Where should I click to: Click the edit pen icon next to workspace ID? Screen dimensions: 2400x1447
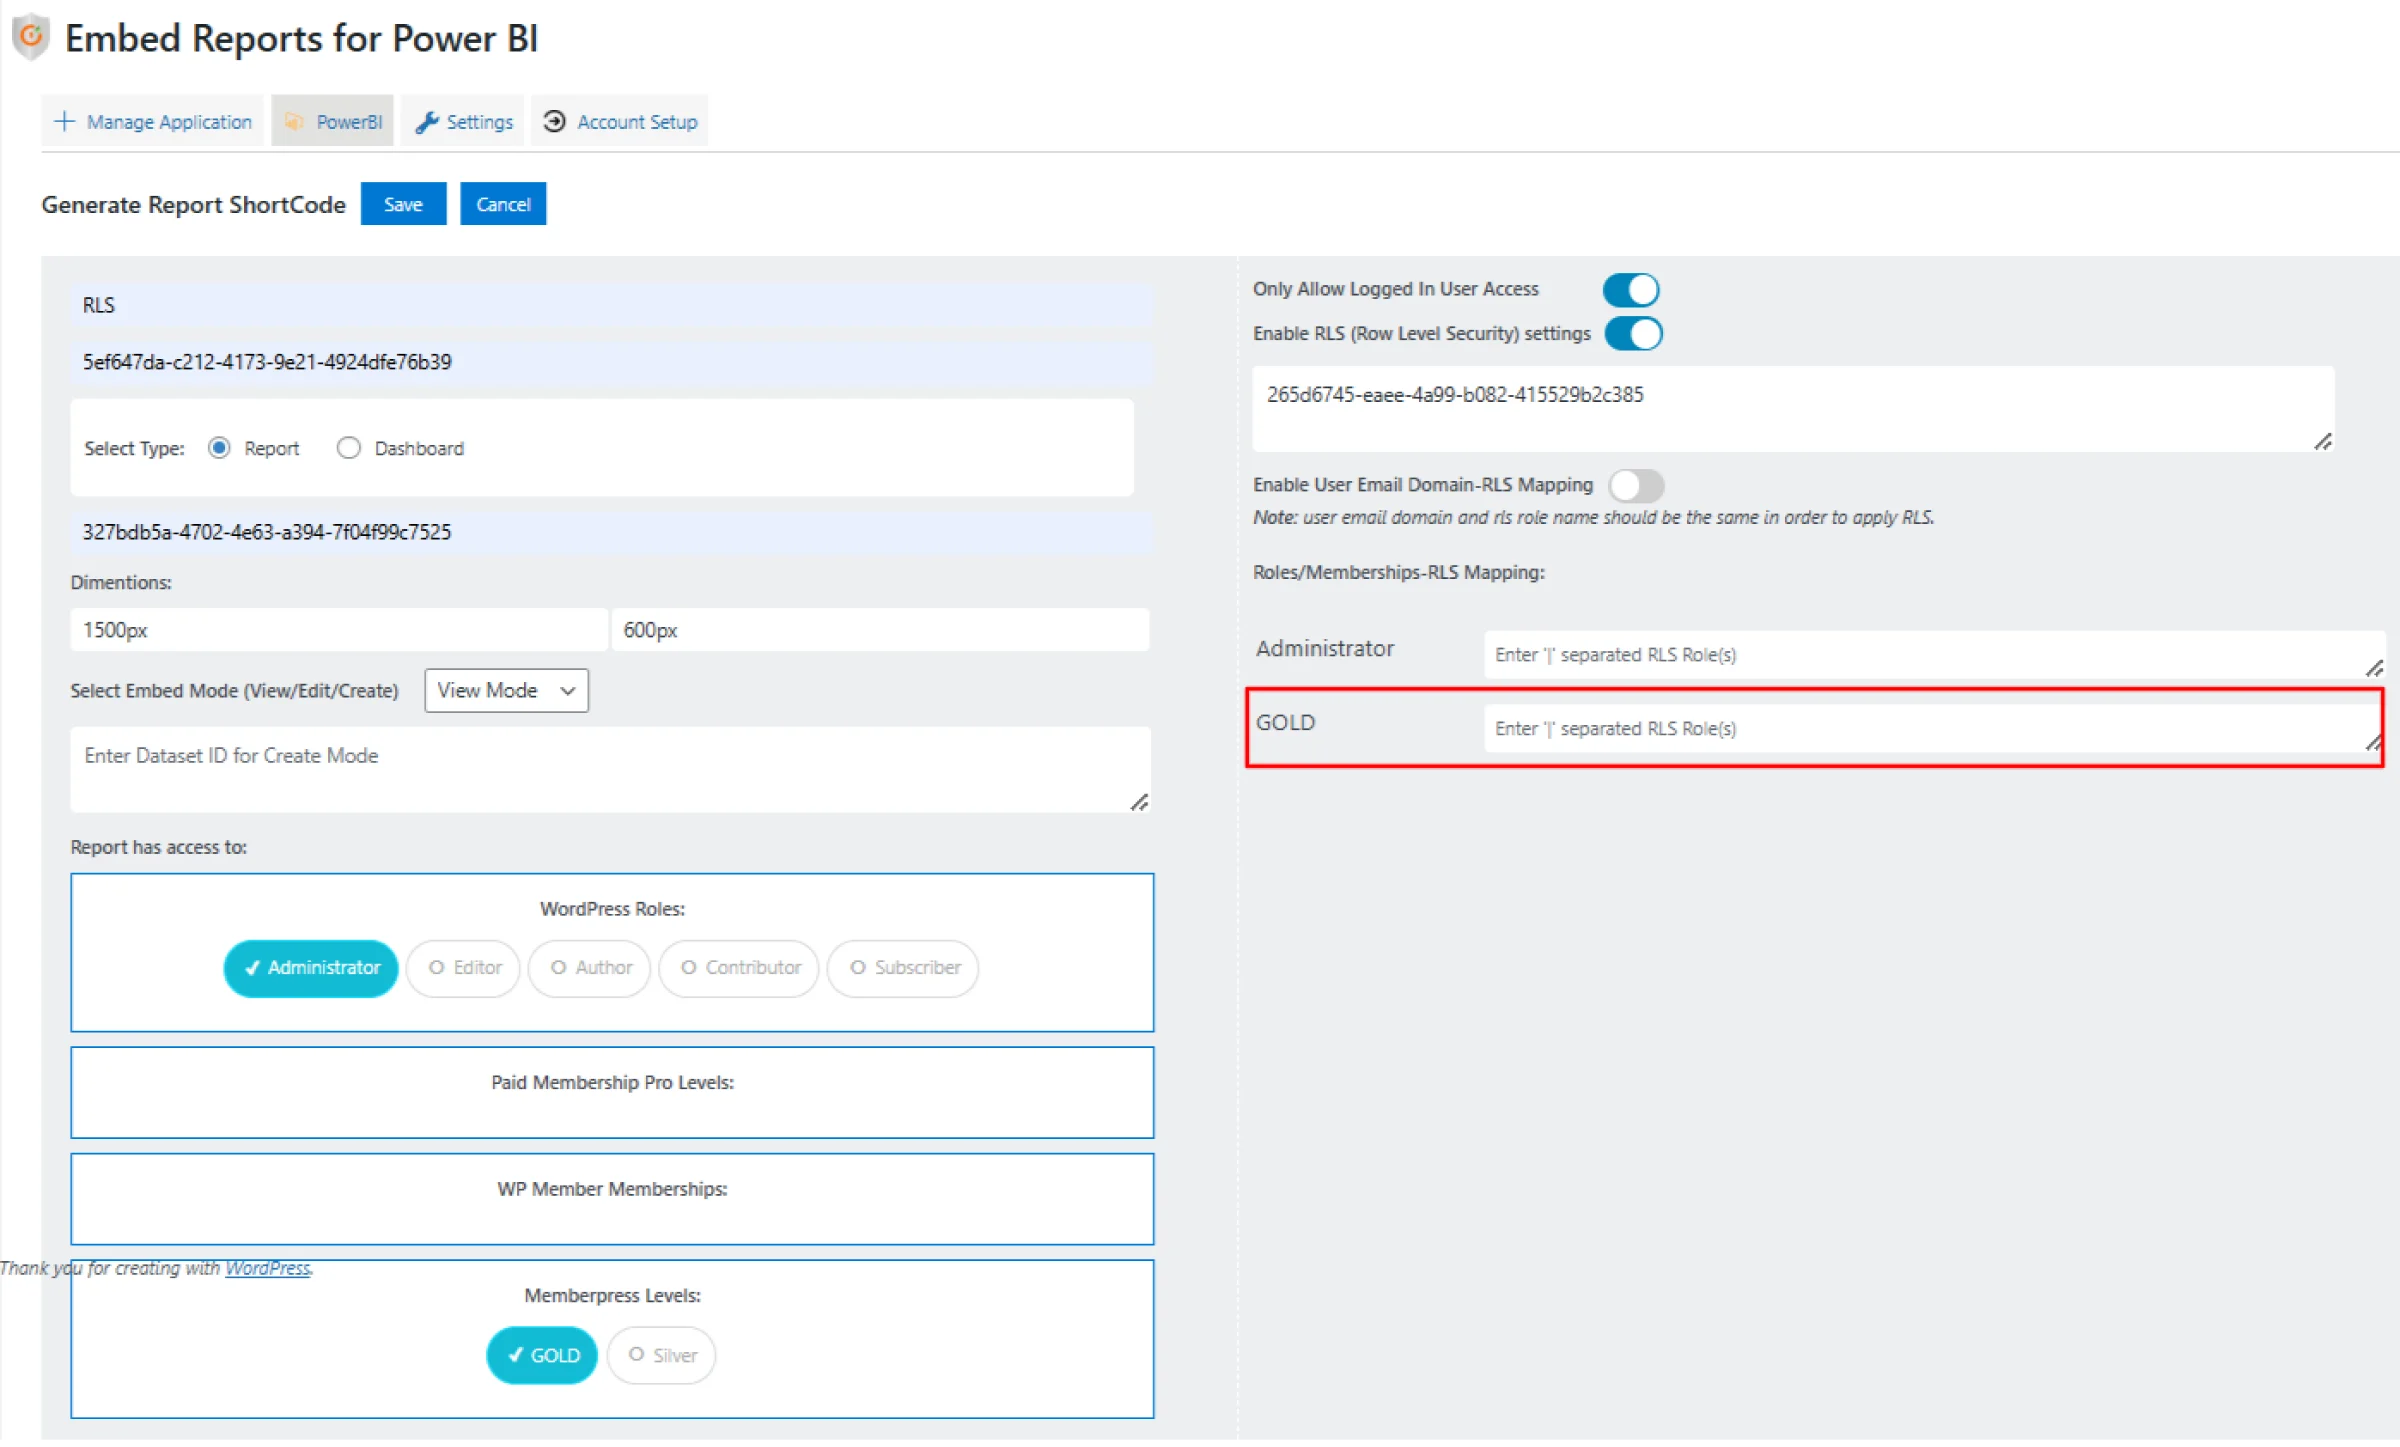pyautogui.click(x=2323, y=442)
